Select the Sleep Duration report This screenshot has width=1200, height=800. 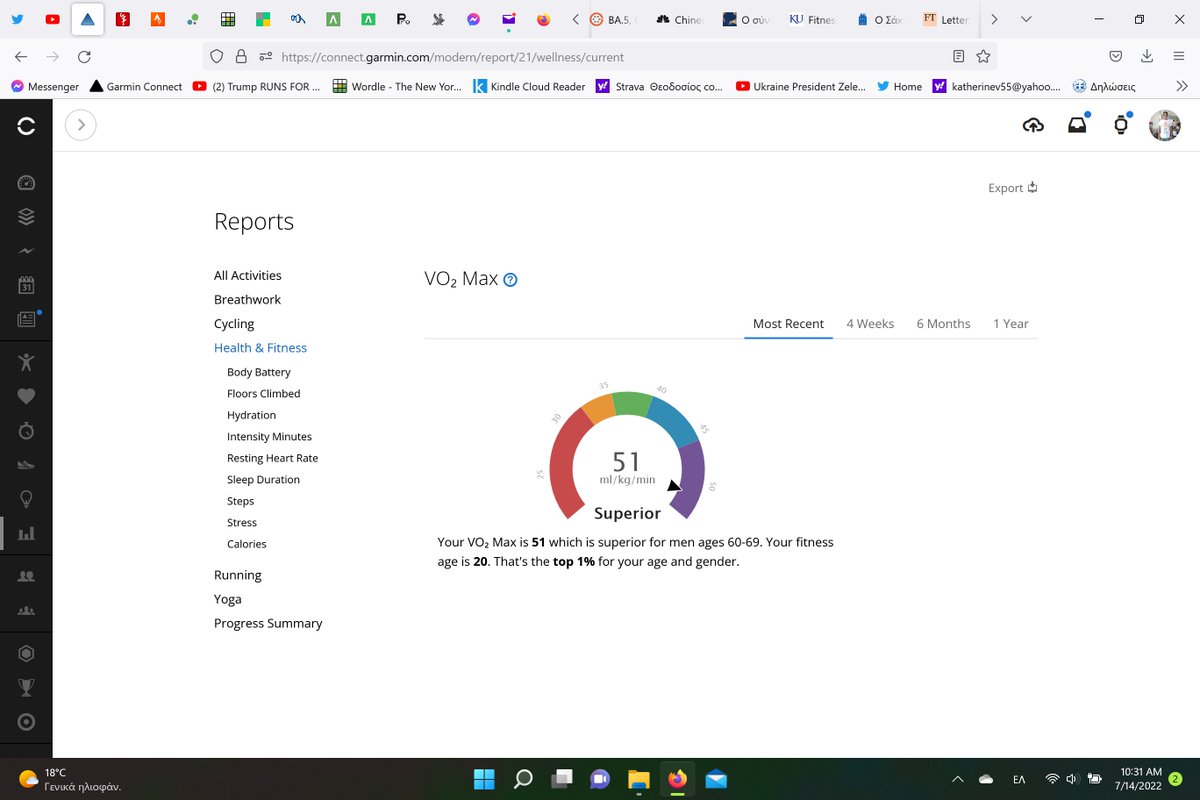(x=263, y=480)
